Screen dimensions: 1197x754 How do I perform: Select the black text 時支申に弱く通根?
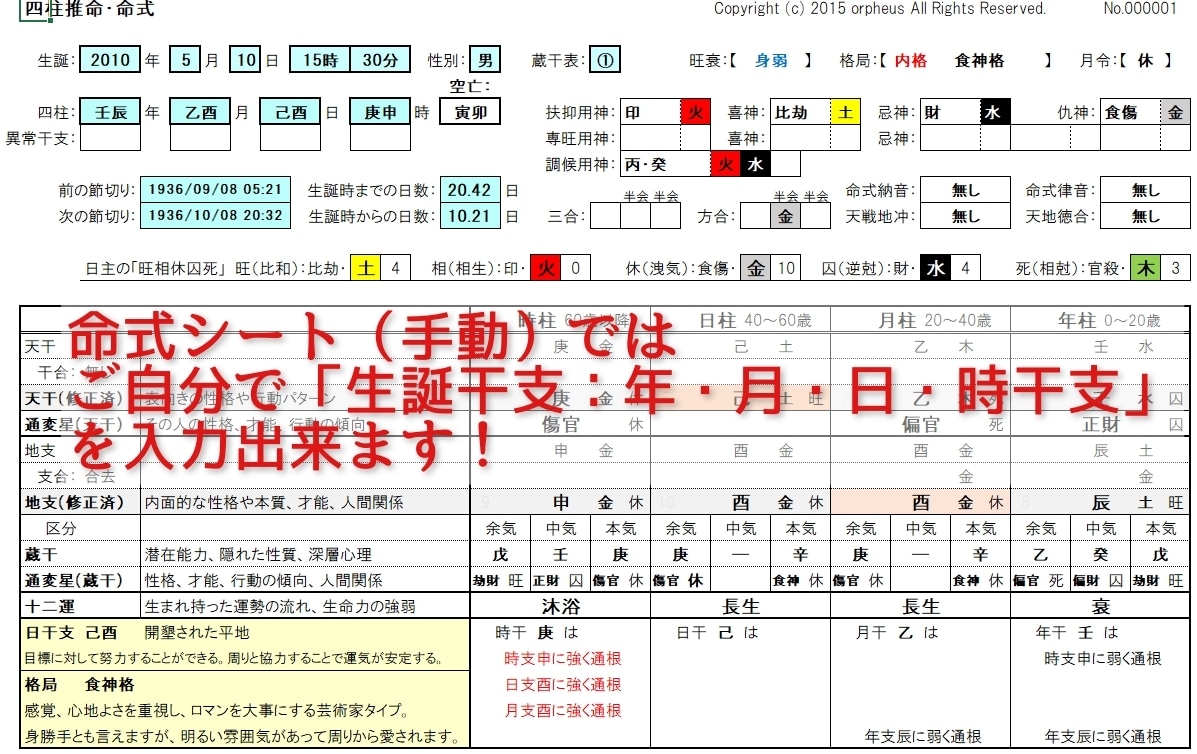click(x=1102, y=658)
